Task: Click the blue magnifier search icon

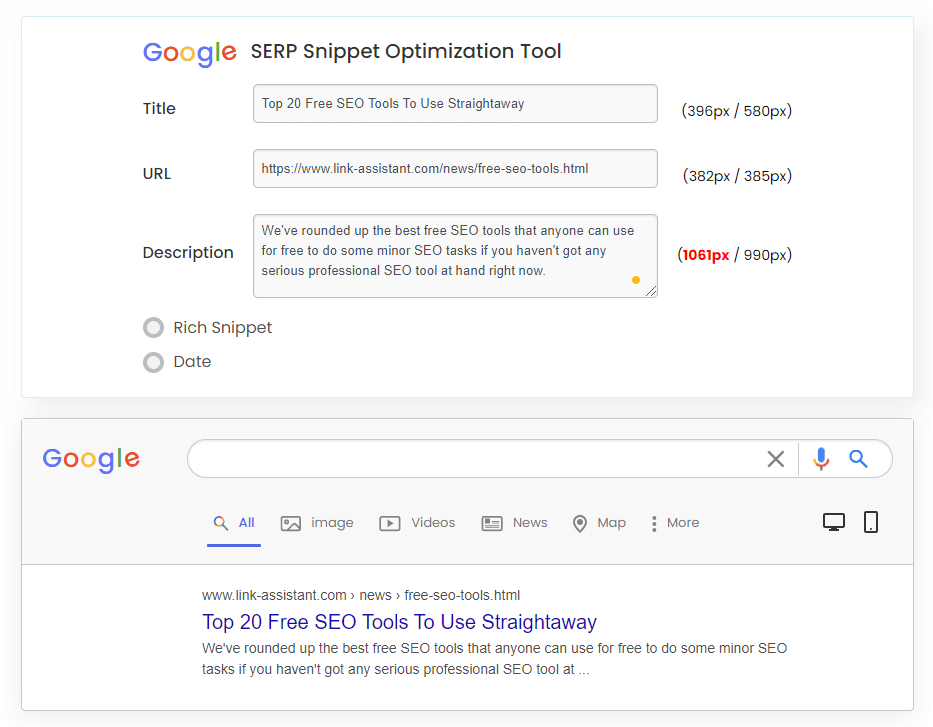Action: point(858,459)
